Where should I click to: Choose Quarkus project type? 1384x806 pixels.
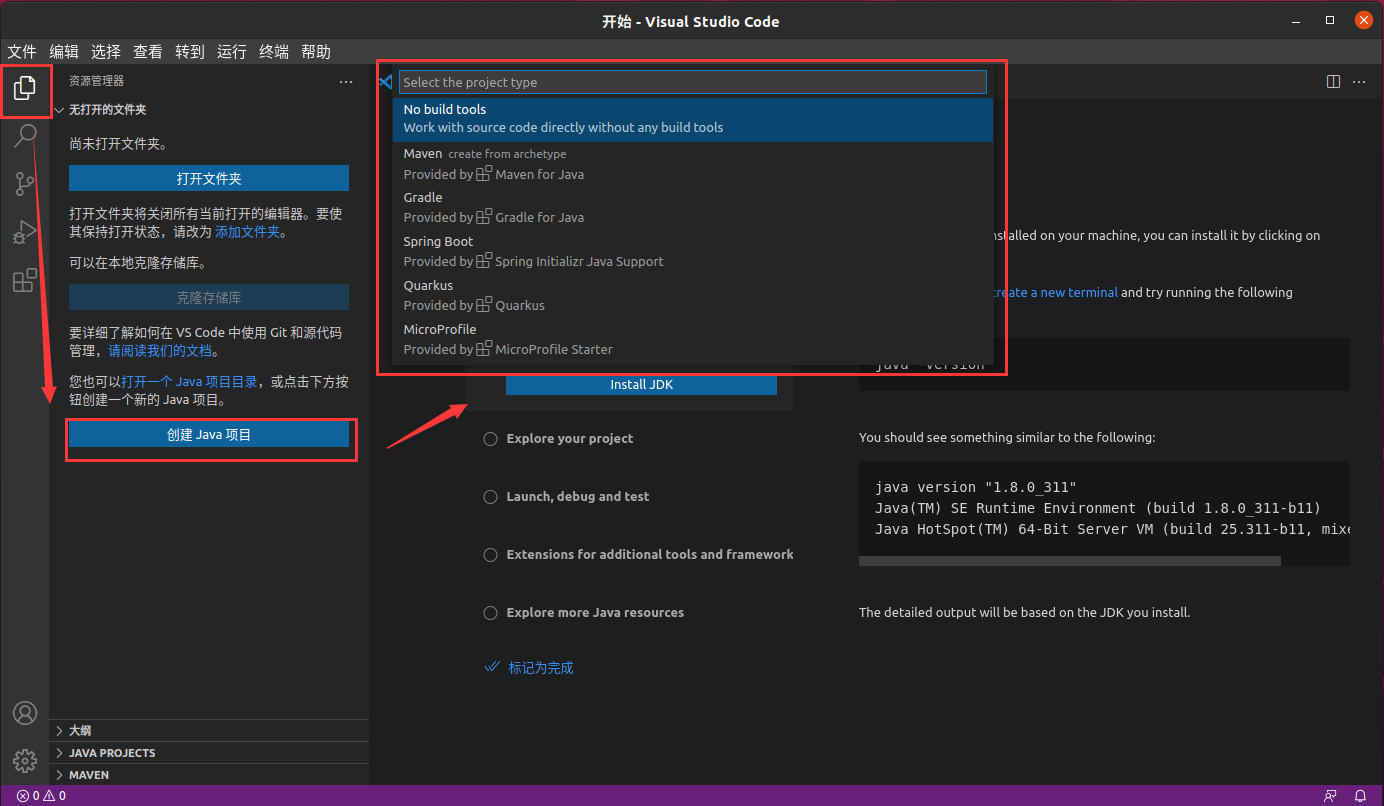coord(693,295)
